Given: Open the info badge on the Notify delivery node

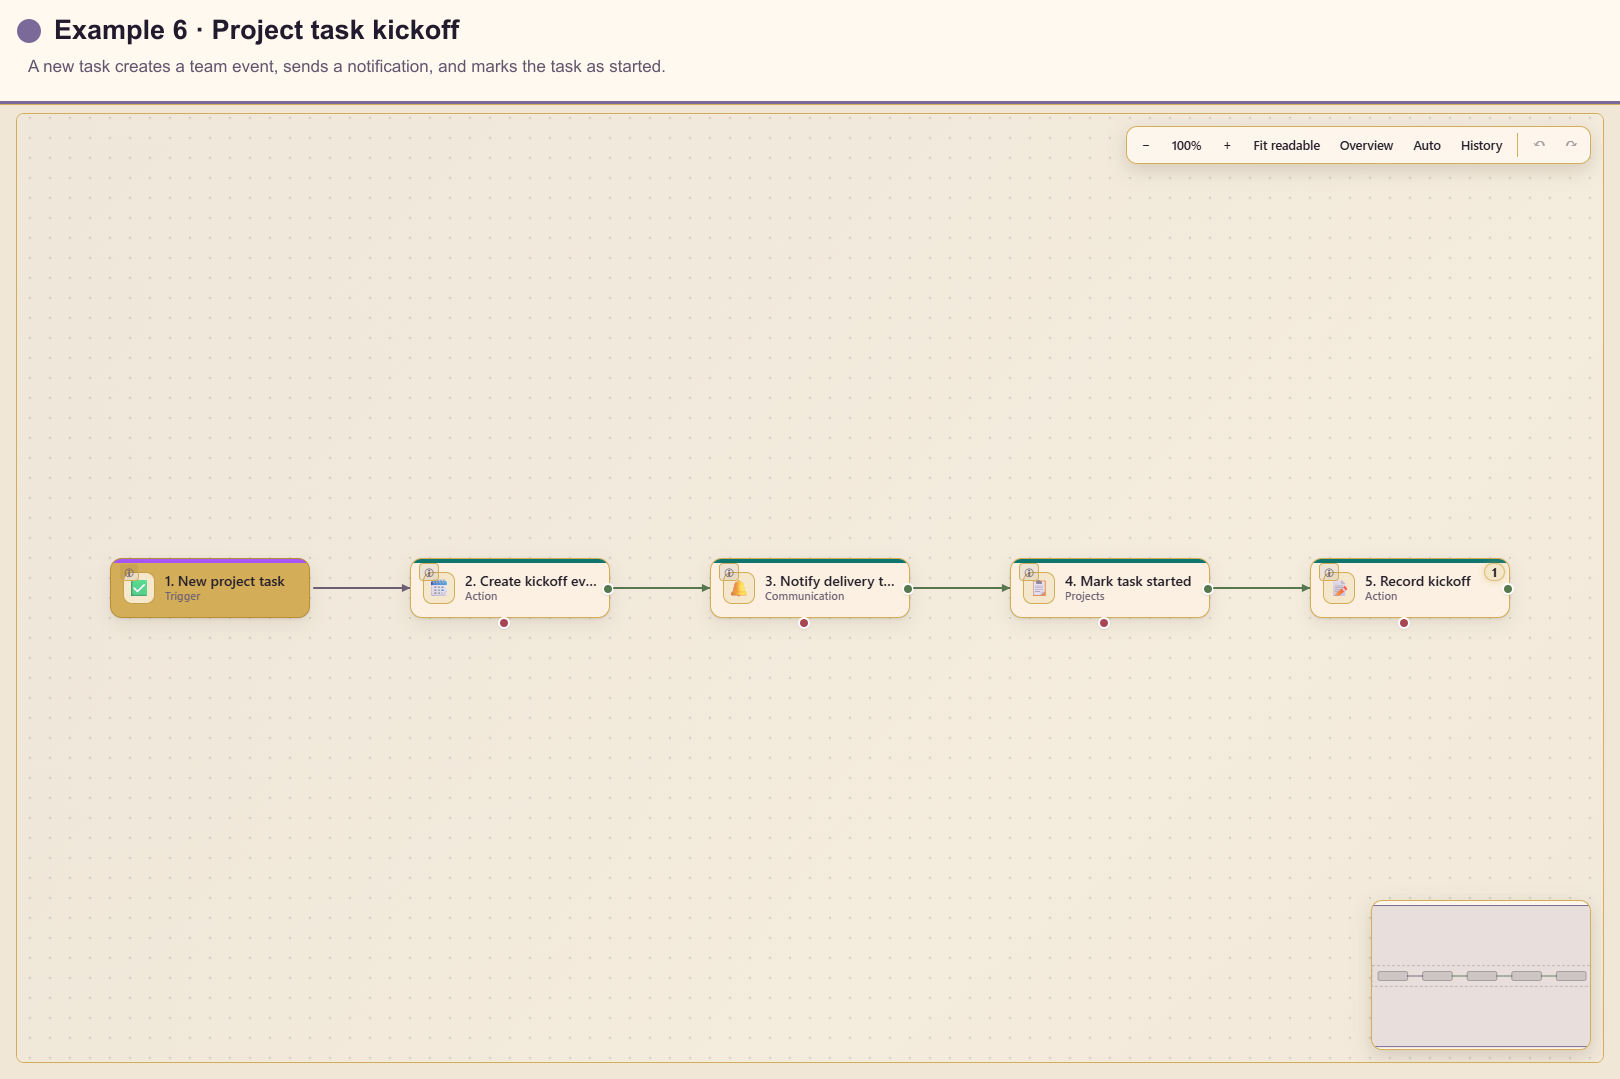Looking at the screenshot, I should click(x=729, y=573).
